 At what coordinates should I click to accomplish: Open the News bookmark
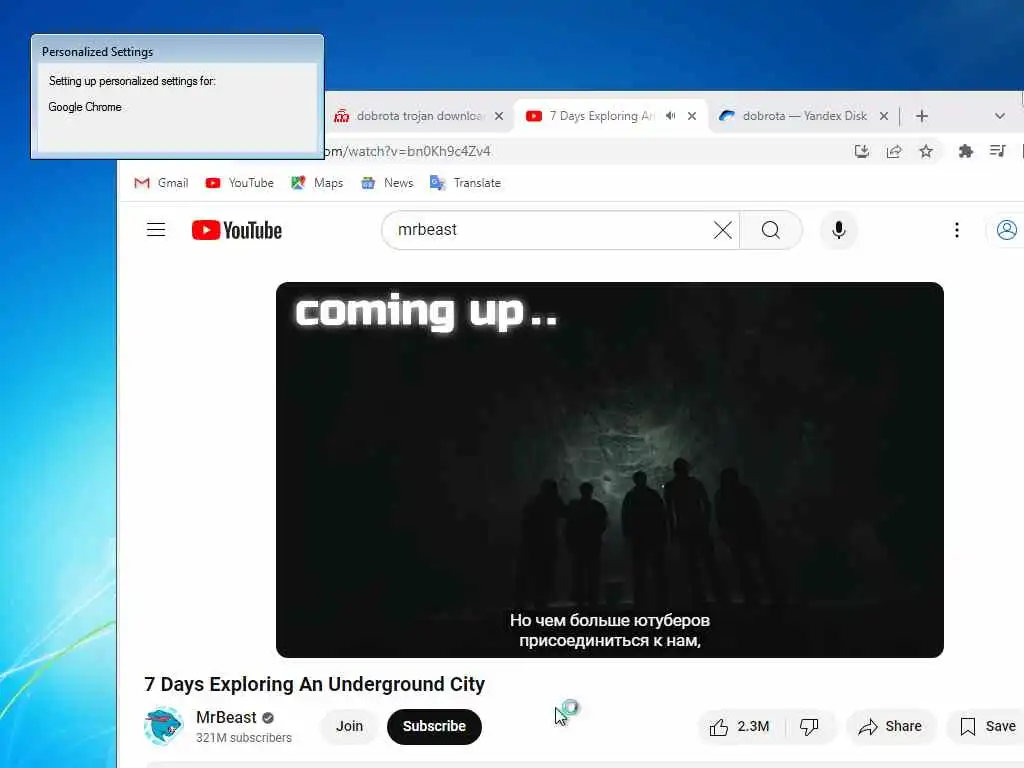point(387,183)
